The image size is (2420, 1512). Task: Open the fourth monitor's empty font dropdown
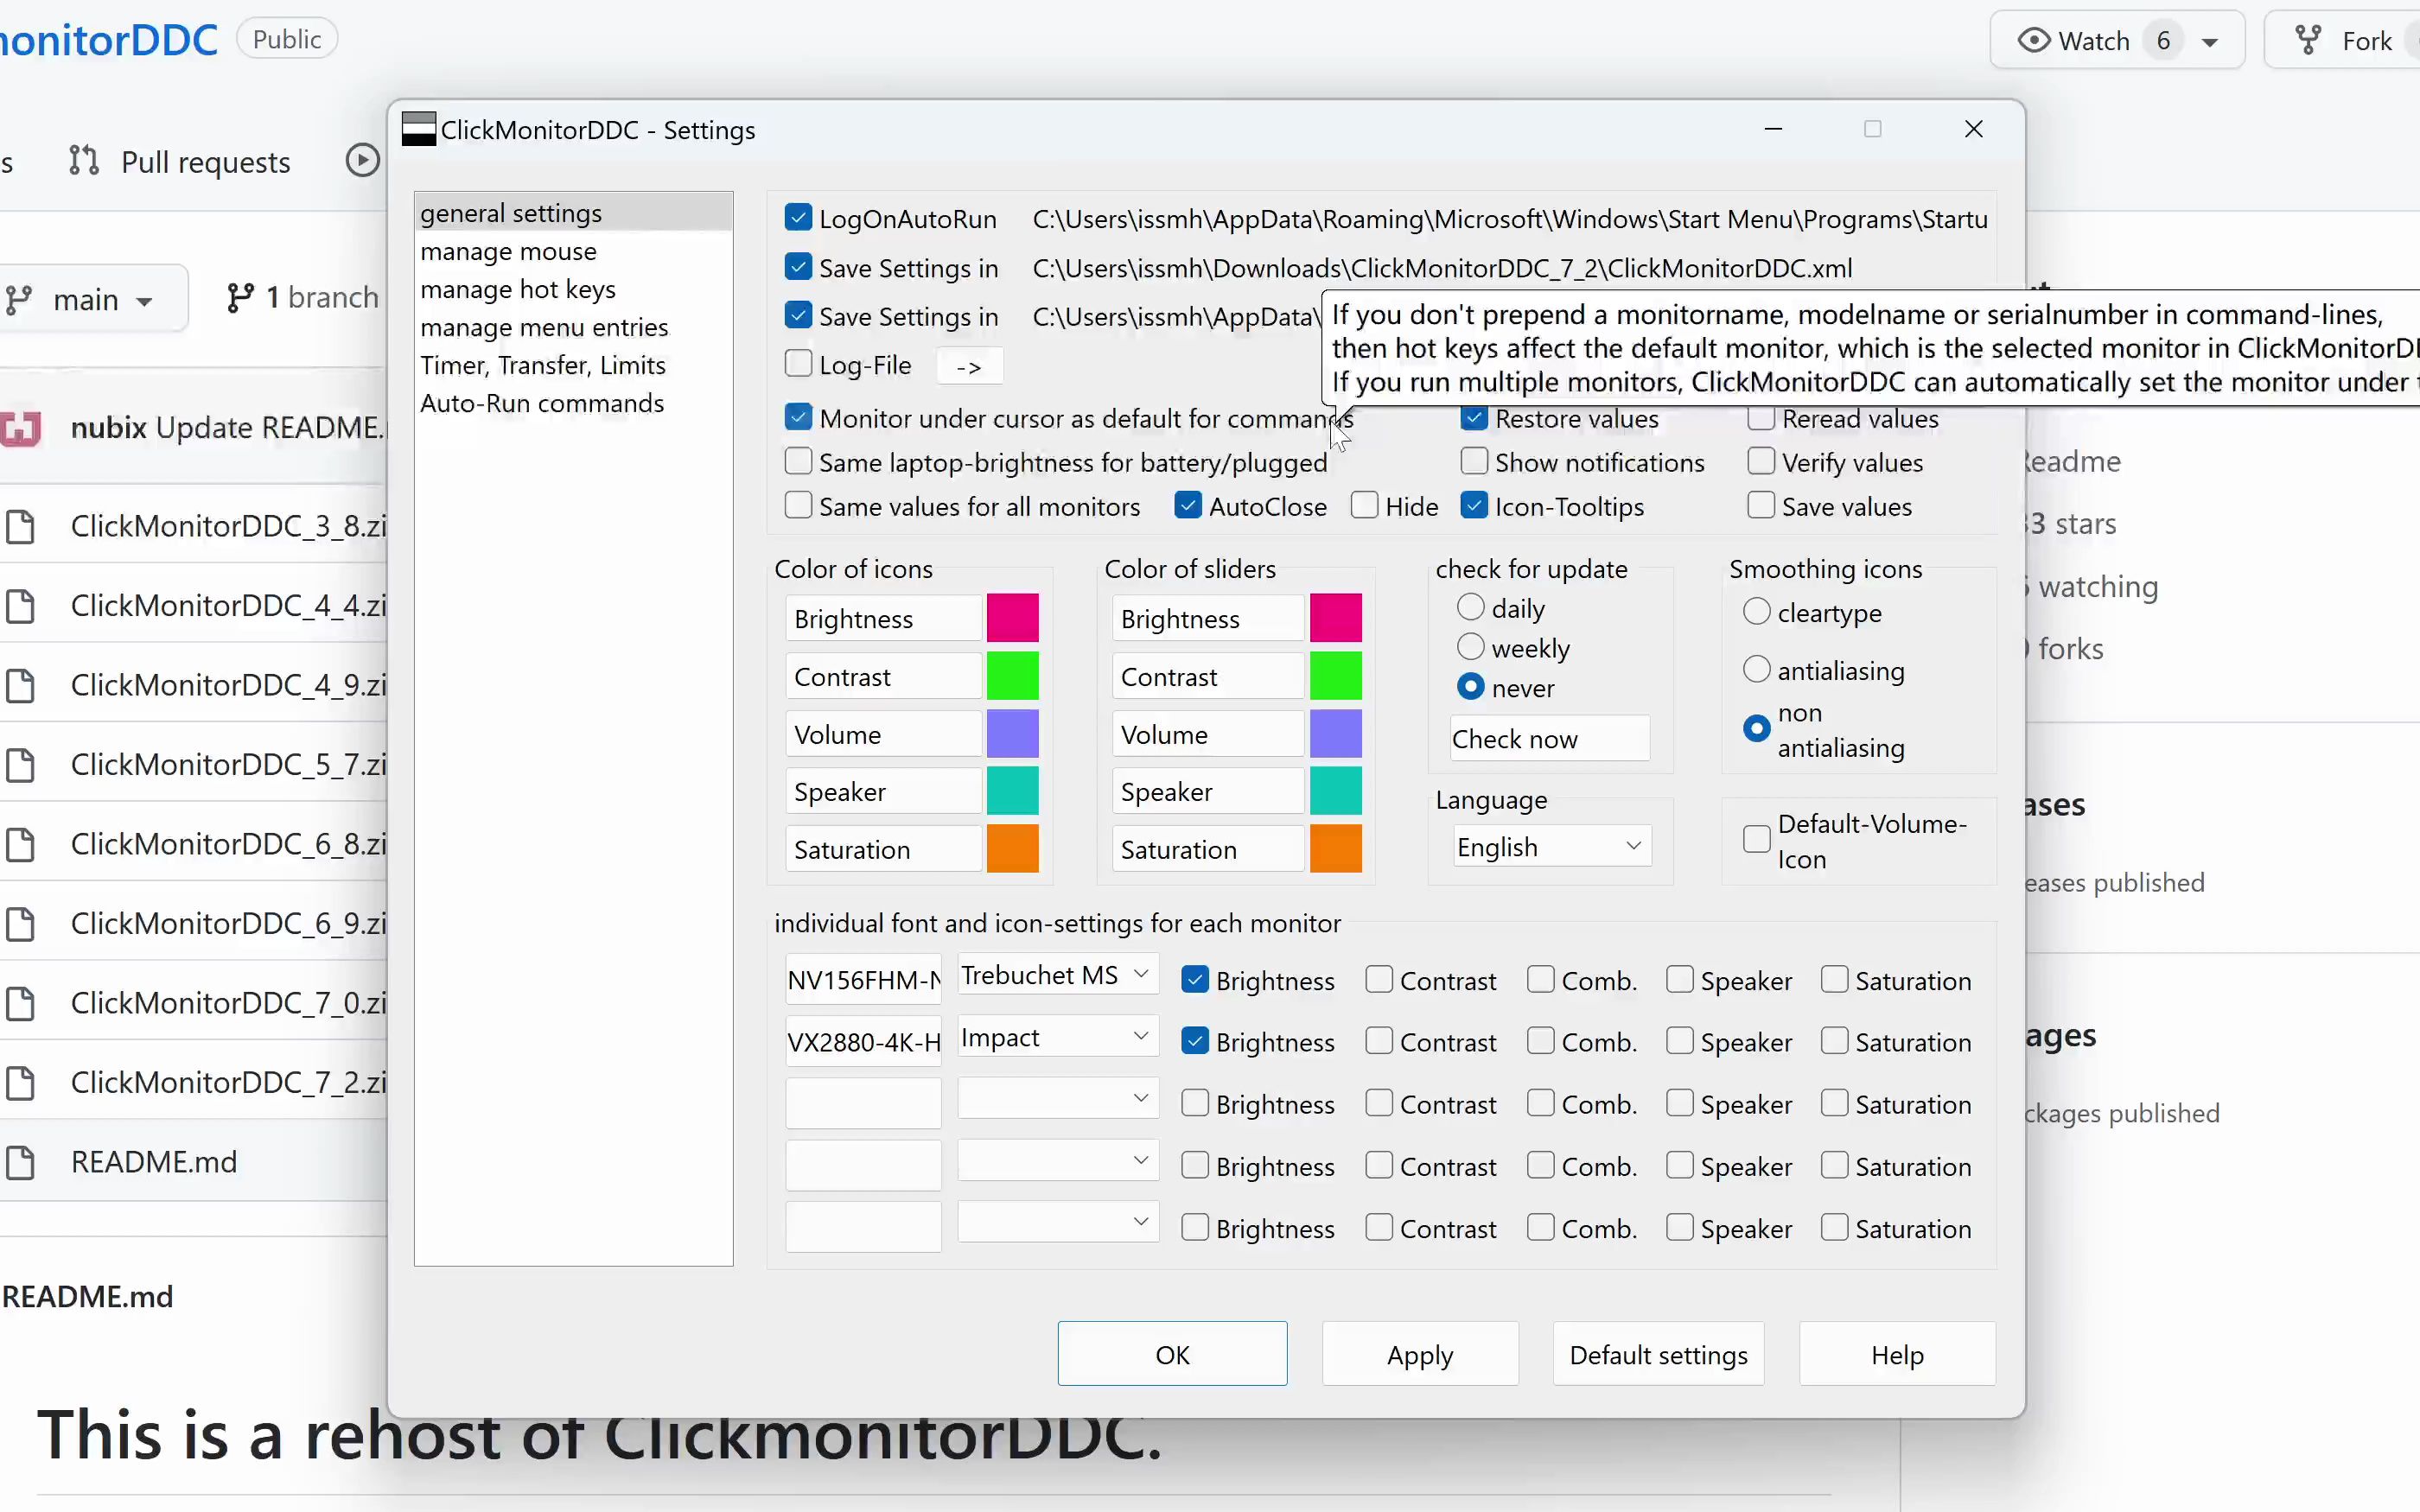point(1058,1161)
